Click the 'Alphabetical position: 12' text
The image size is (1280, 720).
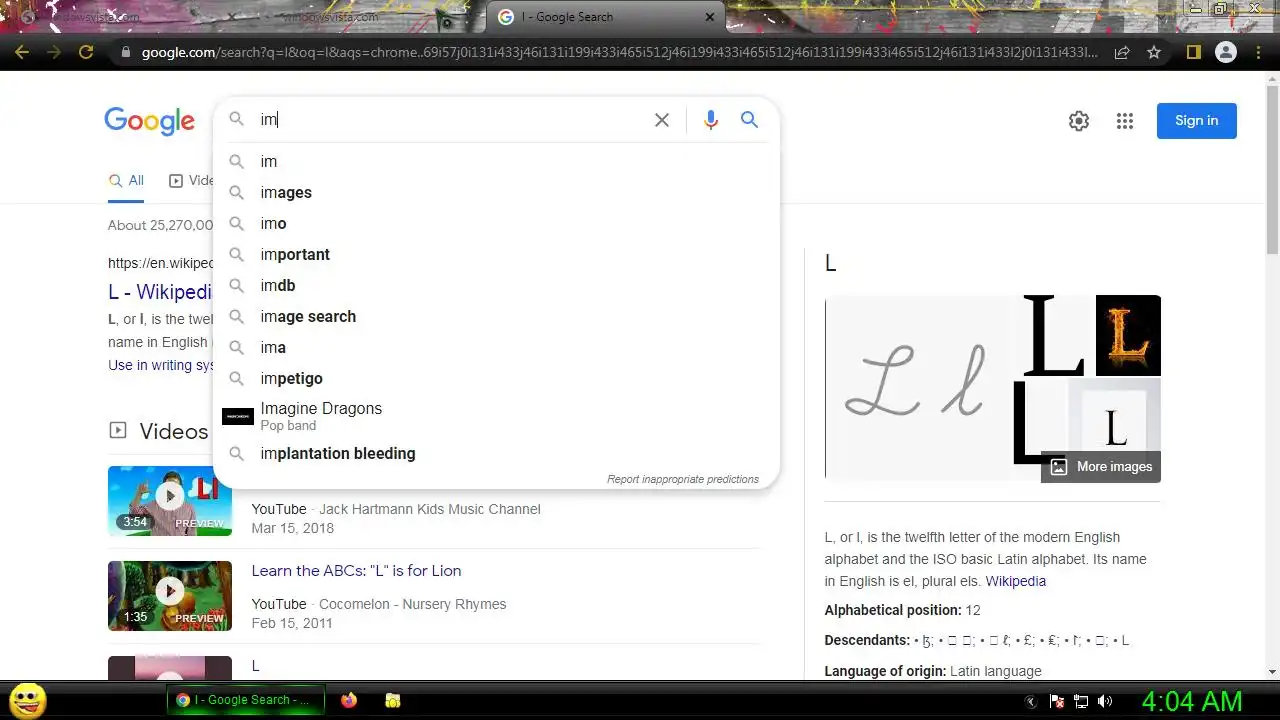tap(902, 610)
